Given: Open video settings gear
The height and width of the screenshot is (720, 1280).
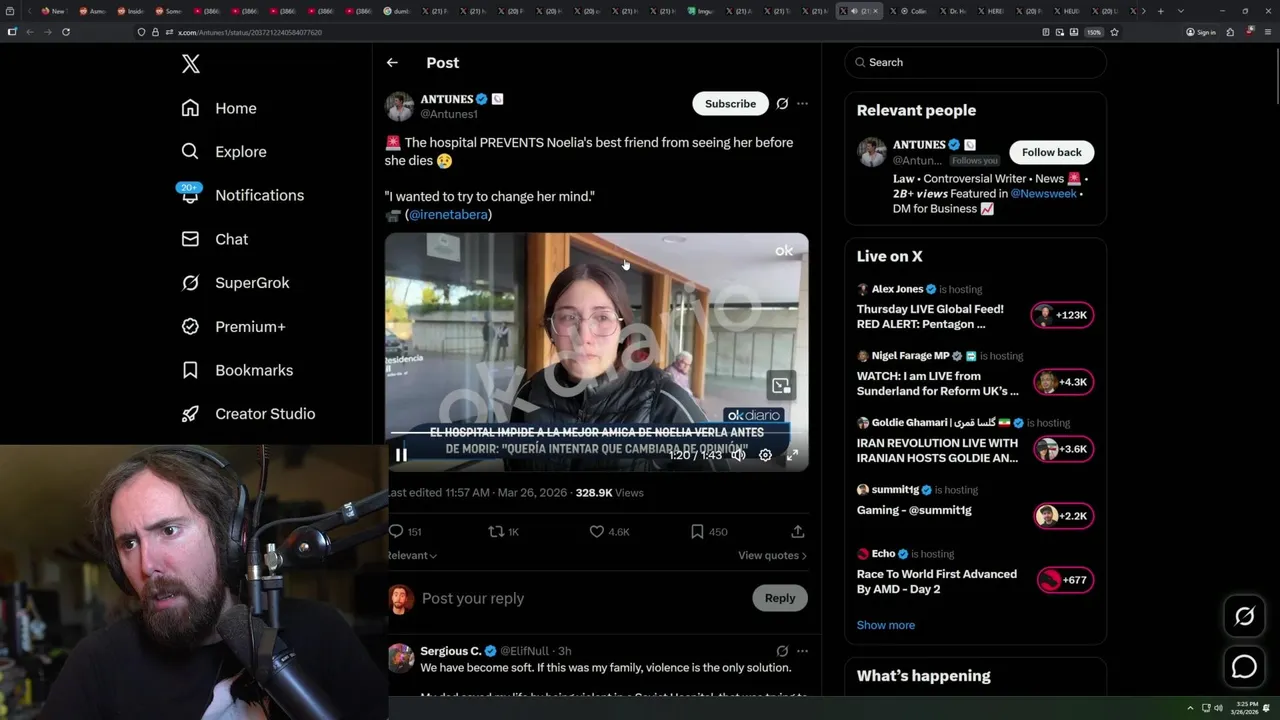Looking at the screenshot, I should 765,455.
